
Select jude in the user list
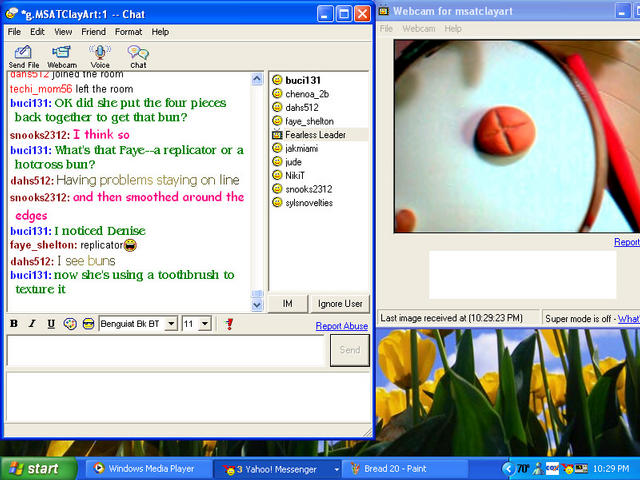(293, 162)
